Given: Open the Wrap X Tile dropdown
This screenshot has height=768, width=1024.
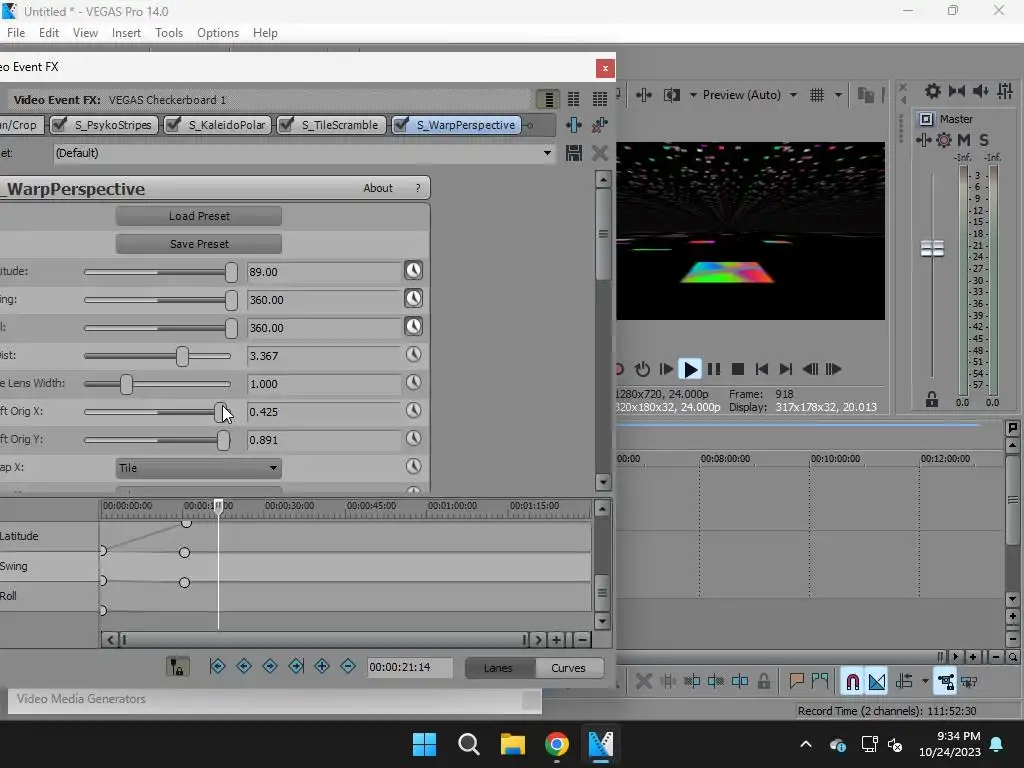Looking at the screenshot, I should click(x=199, y=468).
